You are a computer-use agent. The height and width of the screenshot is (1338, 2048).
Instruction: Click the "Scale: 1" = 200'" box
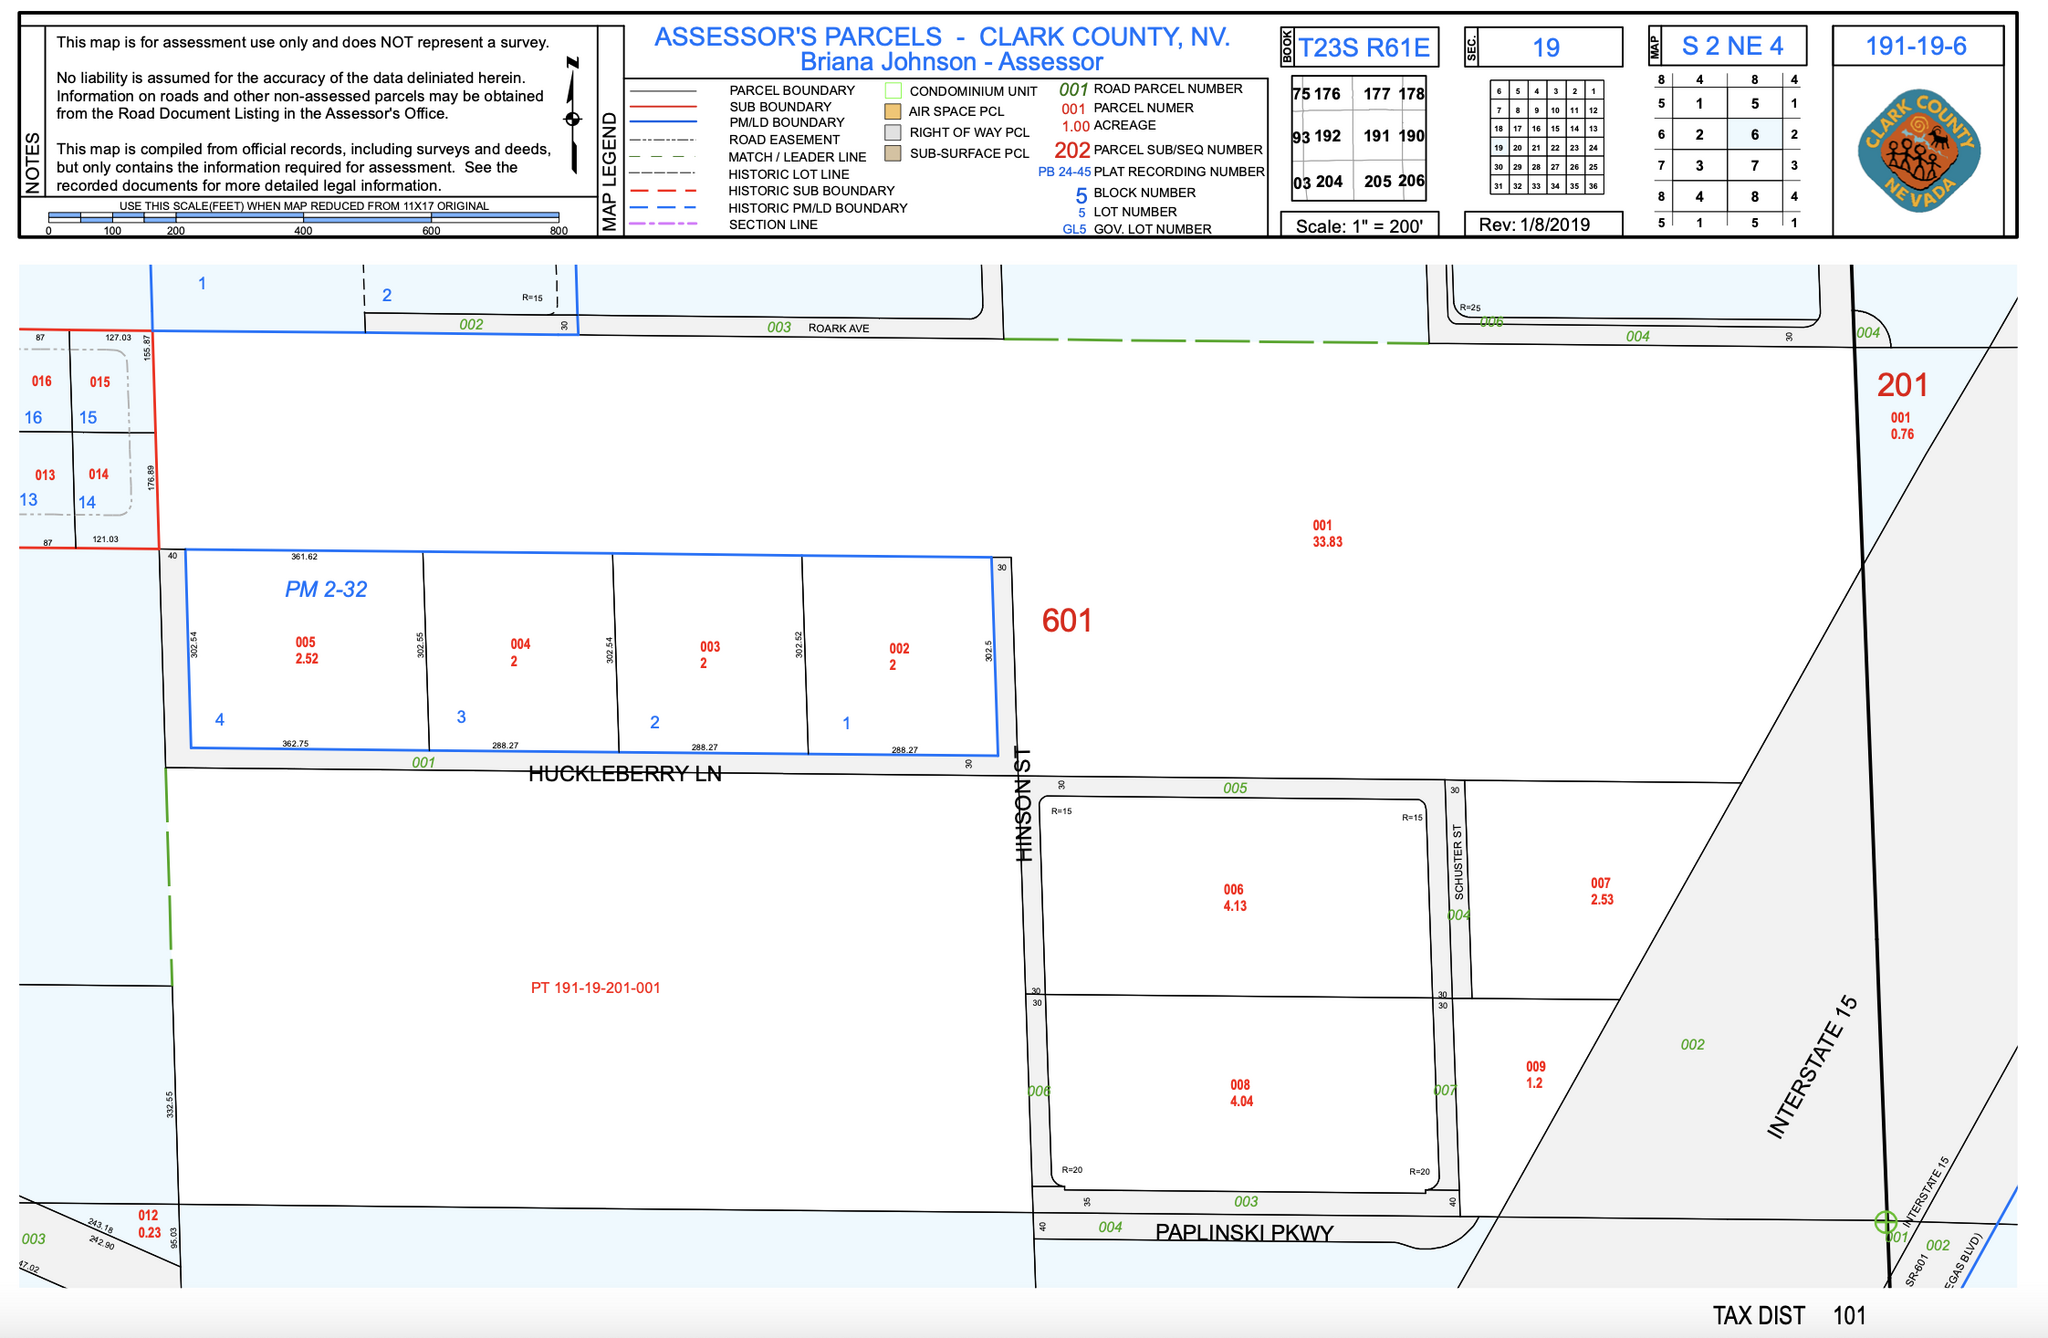1359,226
